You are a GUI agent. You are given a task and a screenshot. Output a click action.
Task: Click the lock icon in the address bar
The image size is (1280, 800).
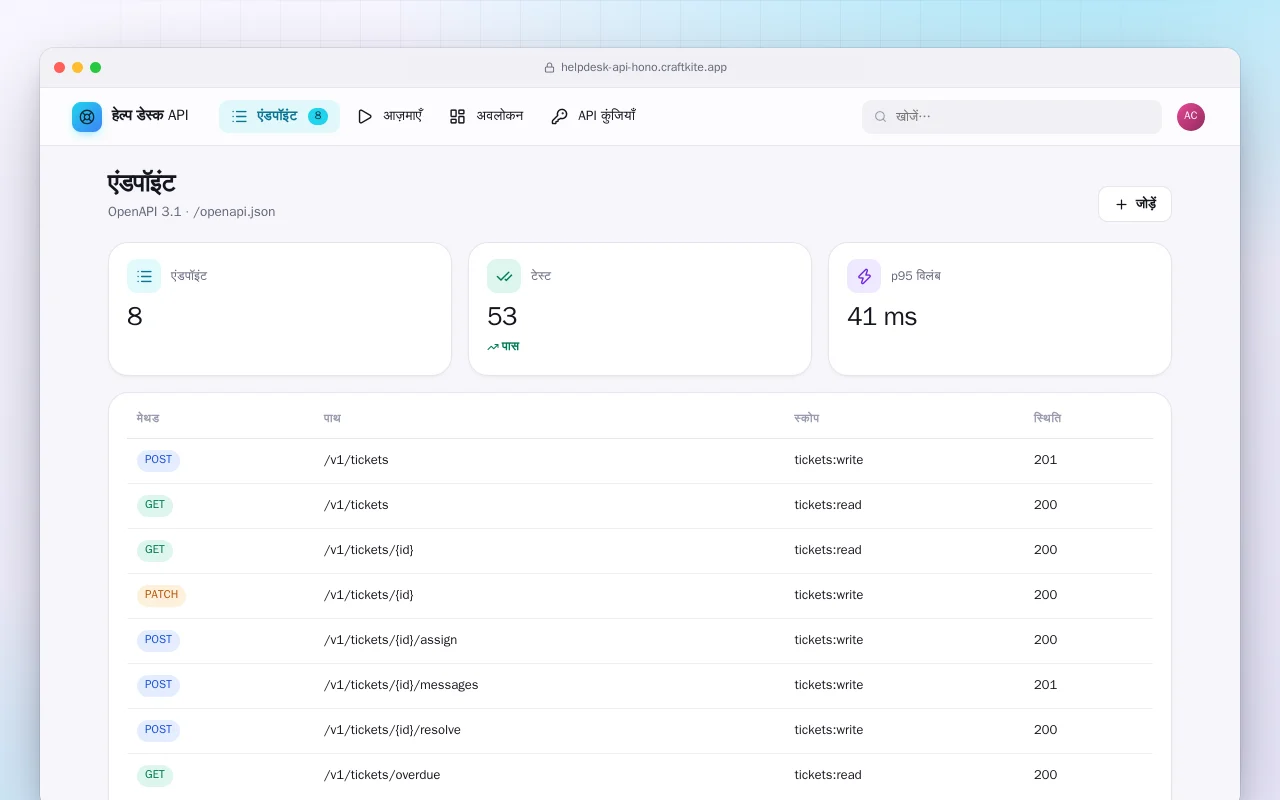549,68
